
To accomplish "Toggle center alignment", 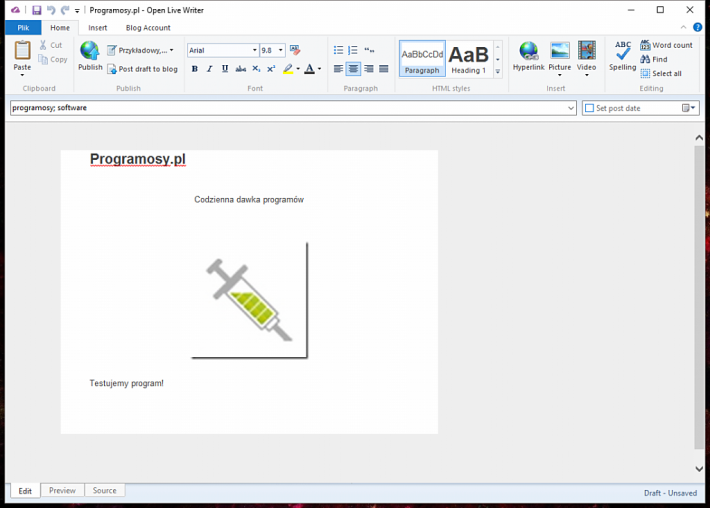I will (353, 69).
